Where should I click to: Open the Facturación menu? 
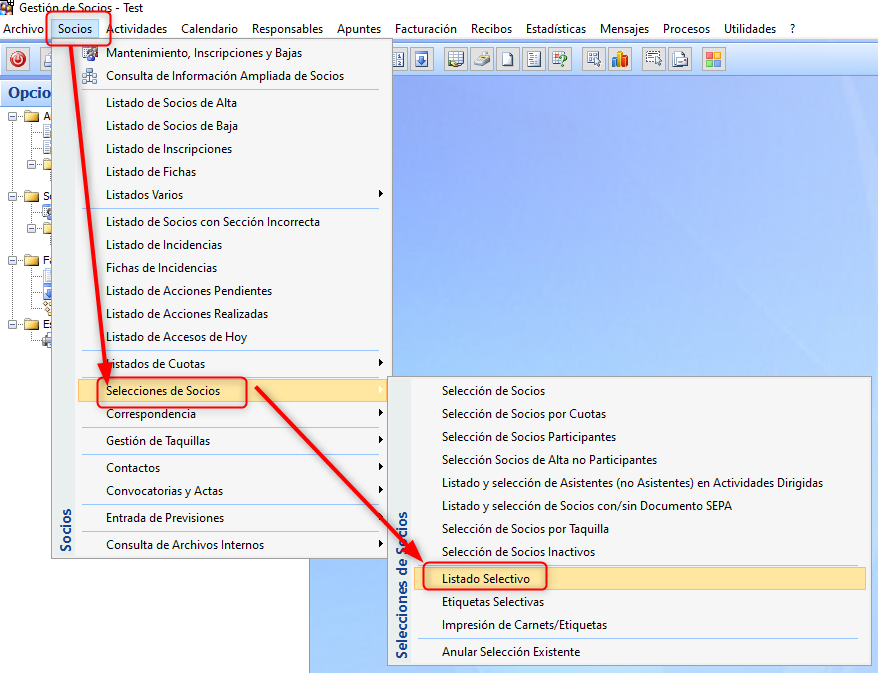(x=425, y=29)
